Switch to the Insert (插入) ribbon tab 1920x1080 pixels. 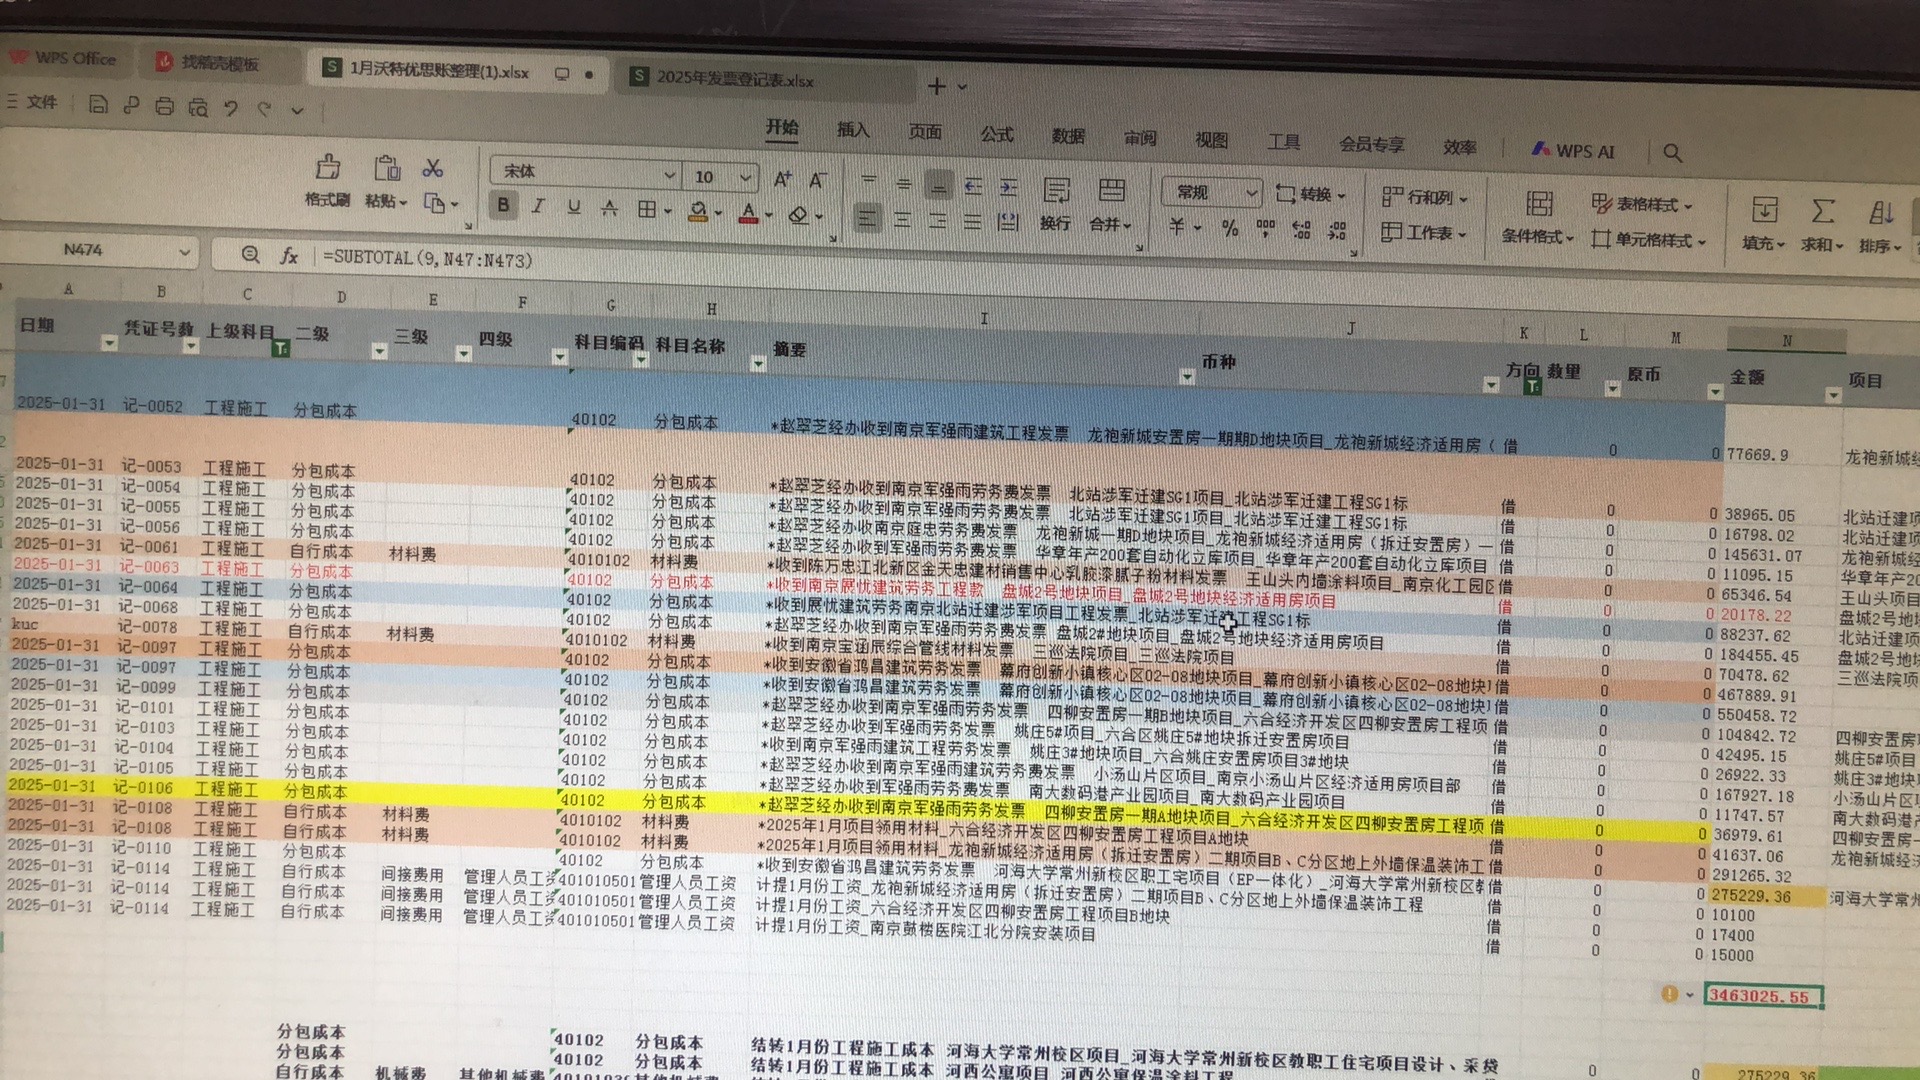[x=852, y=130]
